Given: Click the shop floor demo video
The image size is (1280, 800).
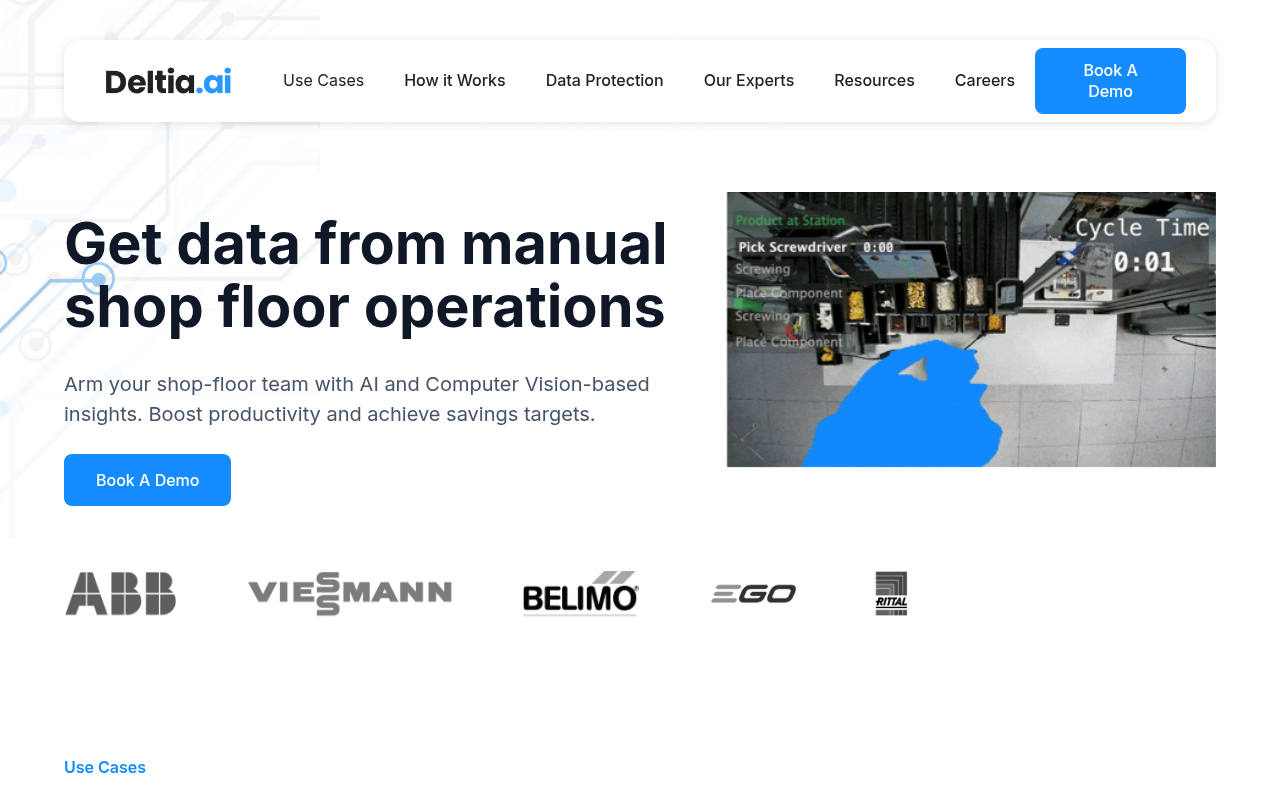Looking at the screenshot, I should pyautogui.click(x=970, y=329).
